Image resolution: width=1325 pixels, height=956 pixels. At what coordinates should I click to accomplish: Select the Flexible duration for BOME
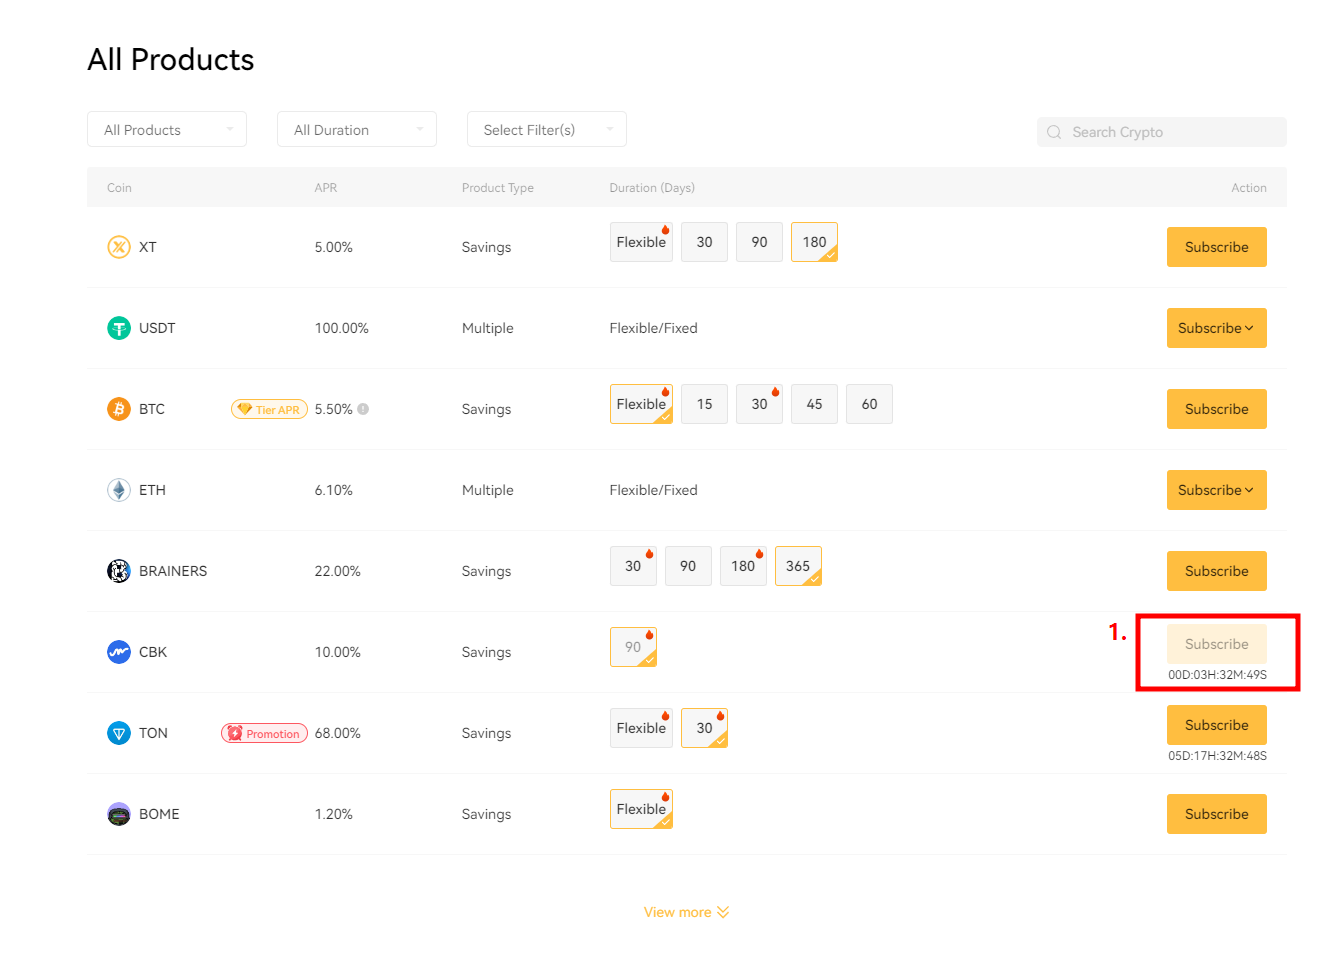(641, 809)
